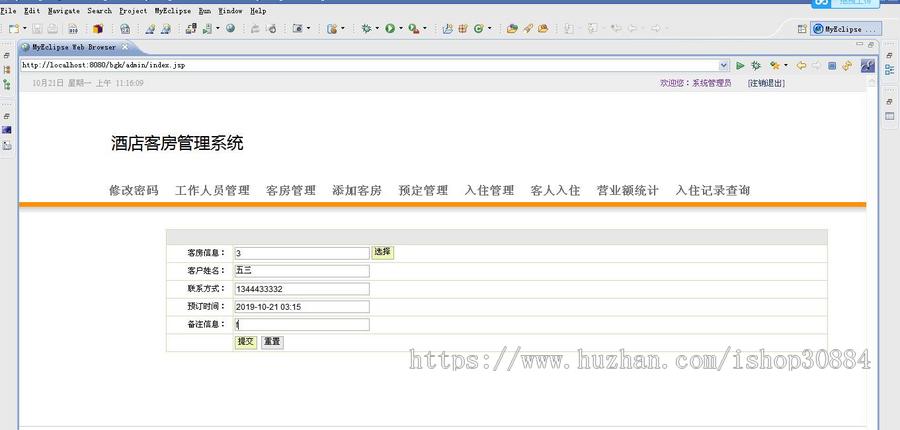Click the screenshot capture toolbar icon

coord(298,28)
